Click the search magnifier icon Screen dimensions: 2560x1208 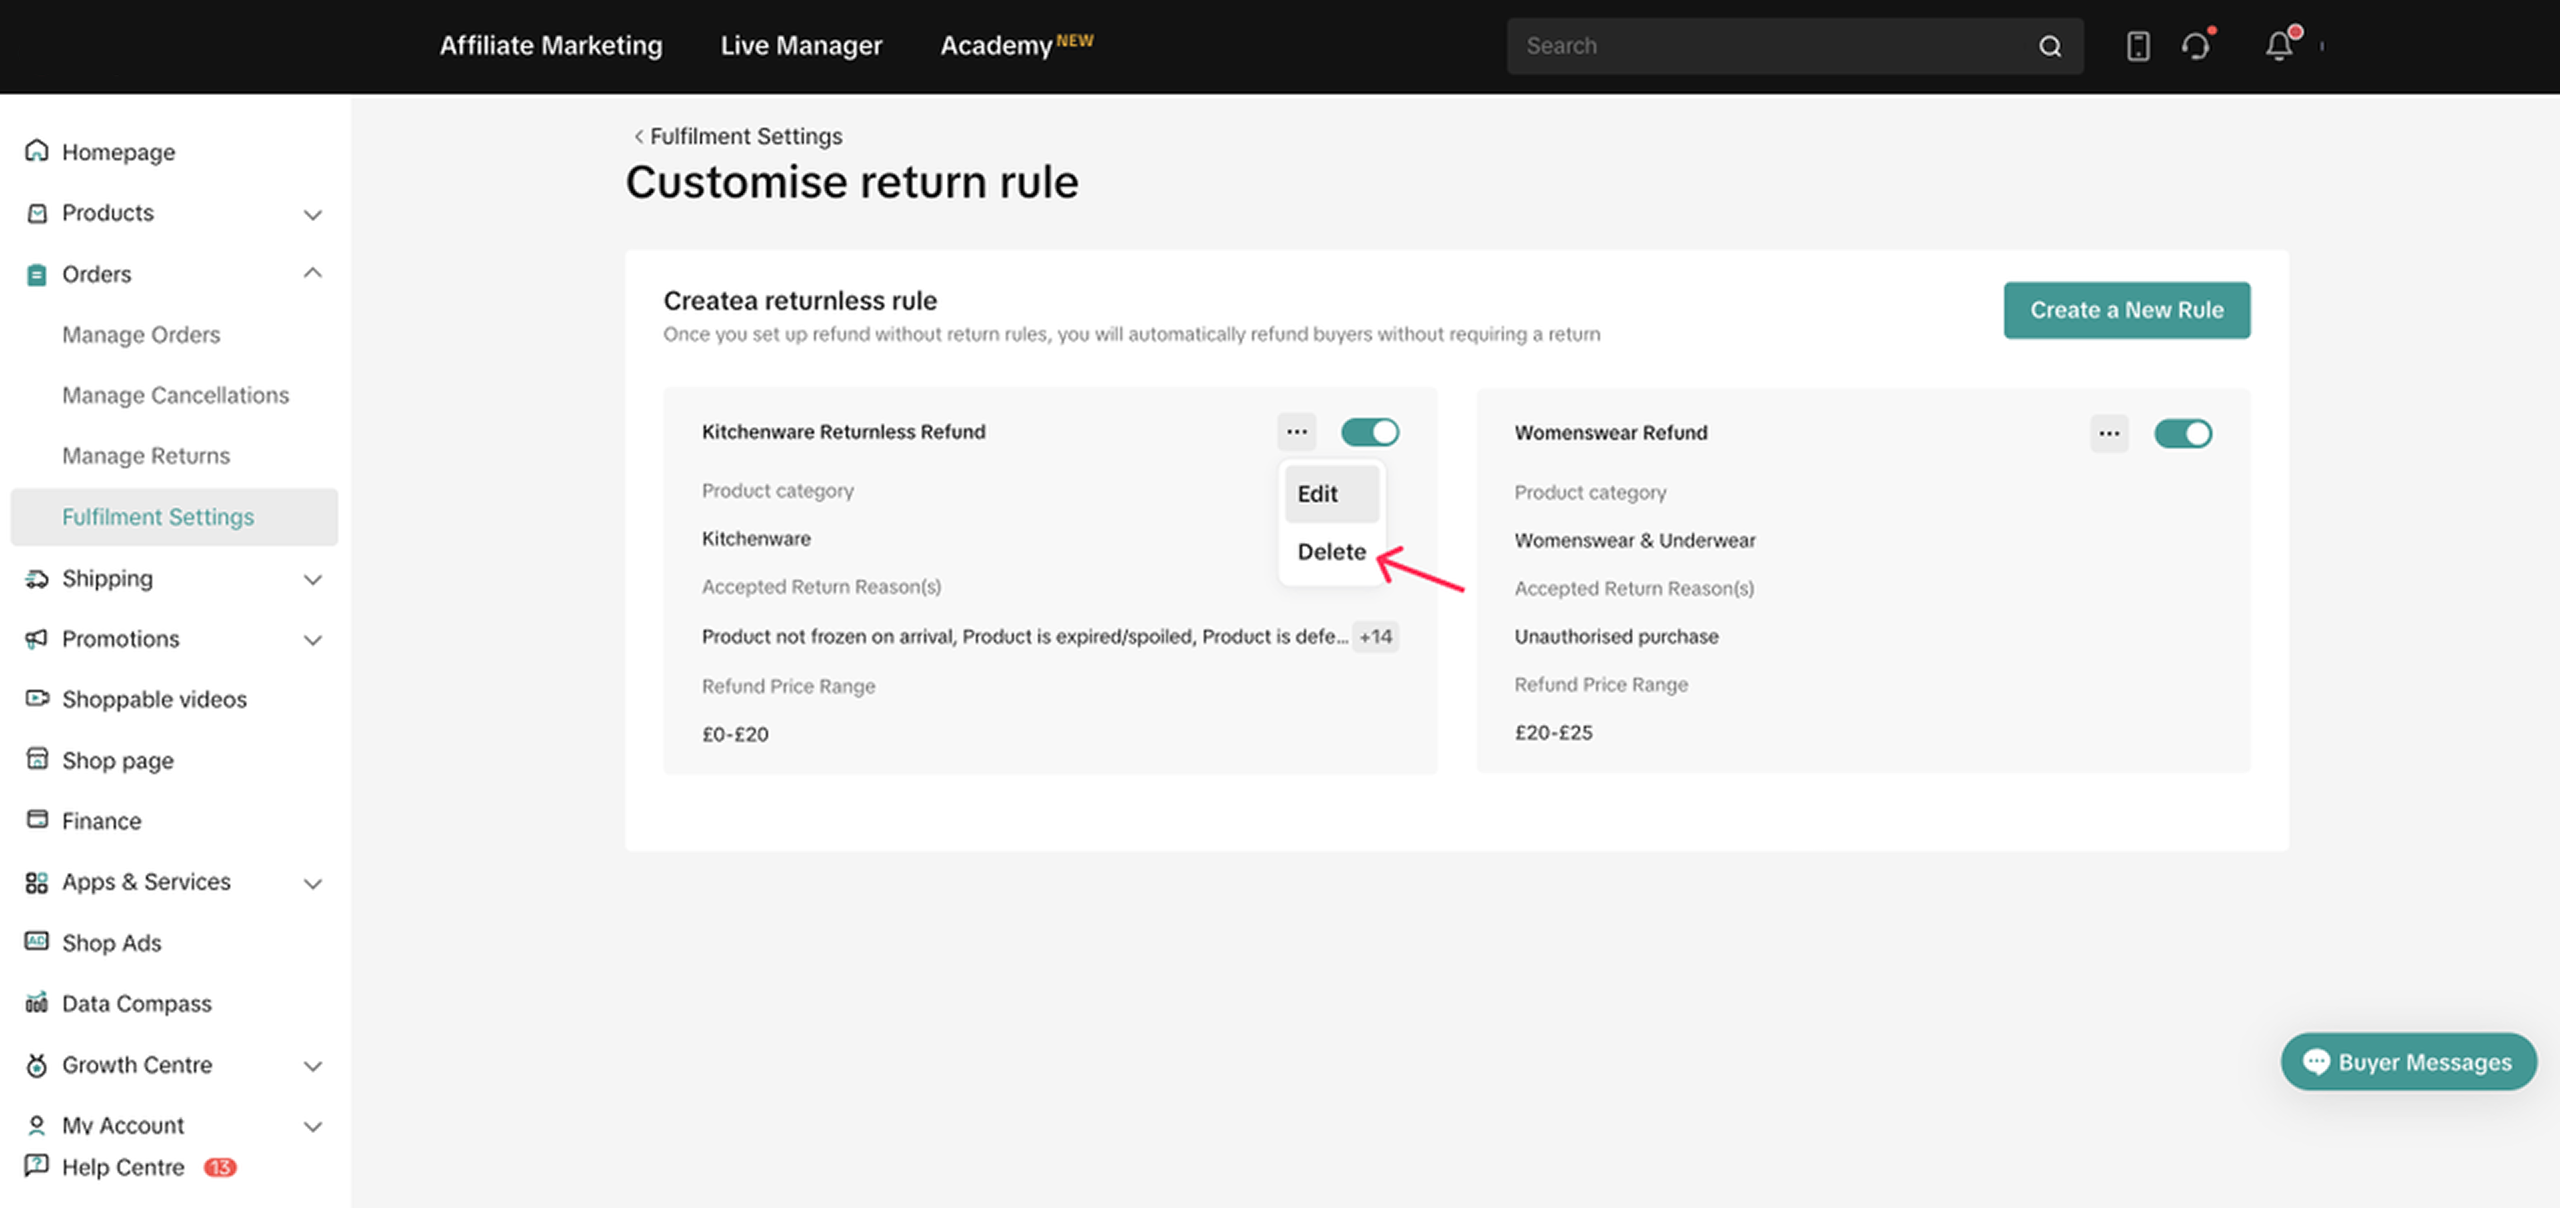(x=2050, y=46)
